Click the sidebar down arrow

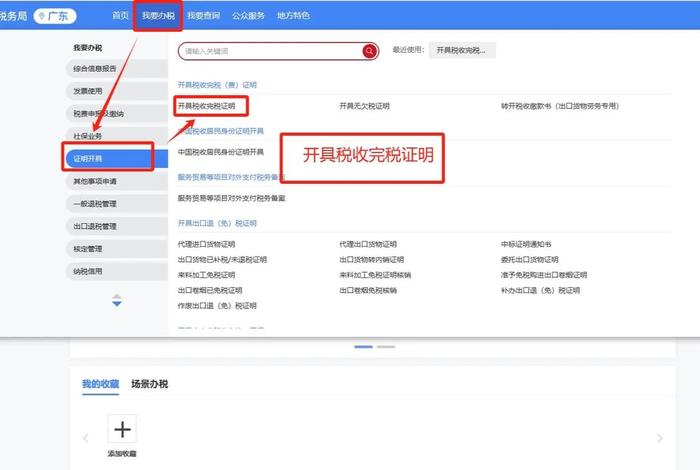[117, 304]
